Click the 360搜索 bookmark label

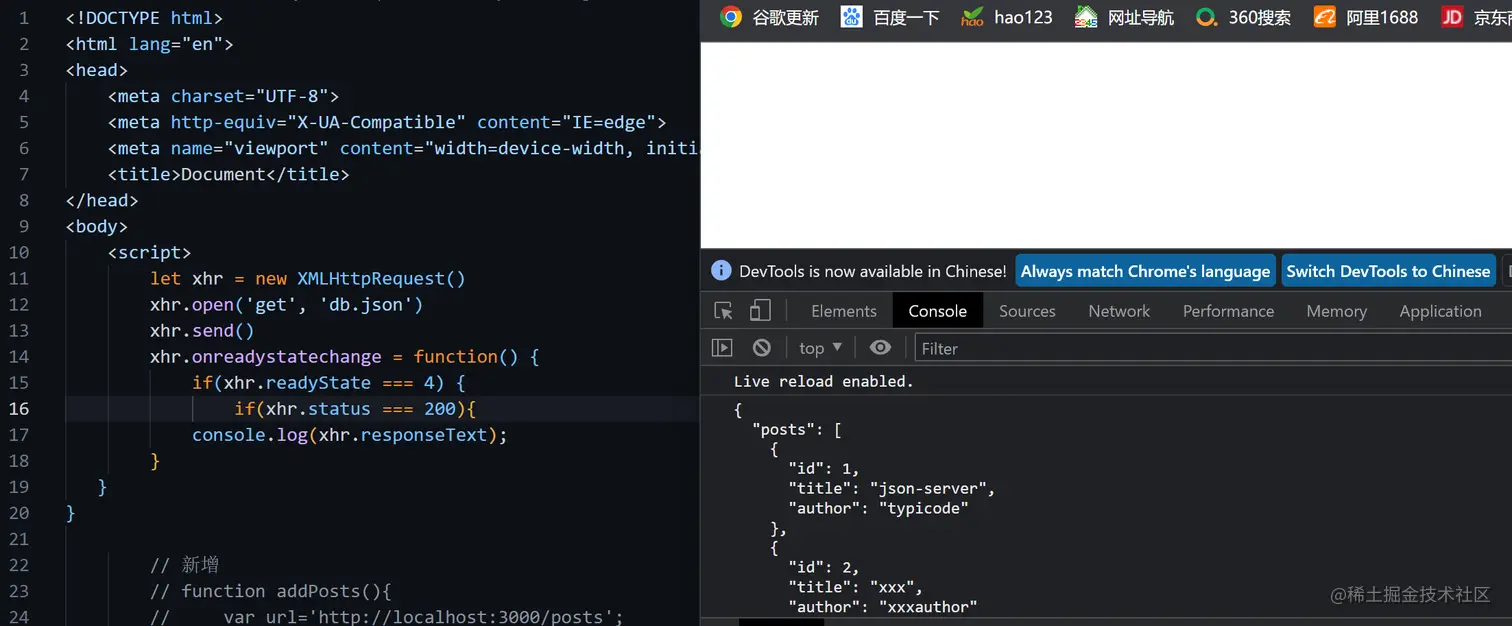pyautogui.click(x=1259, y=17)
